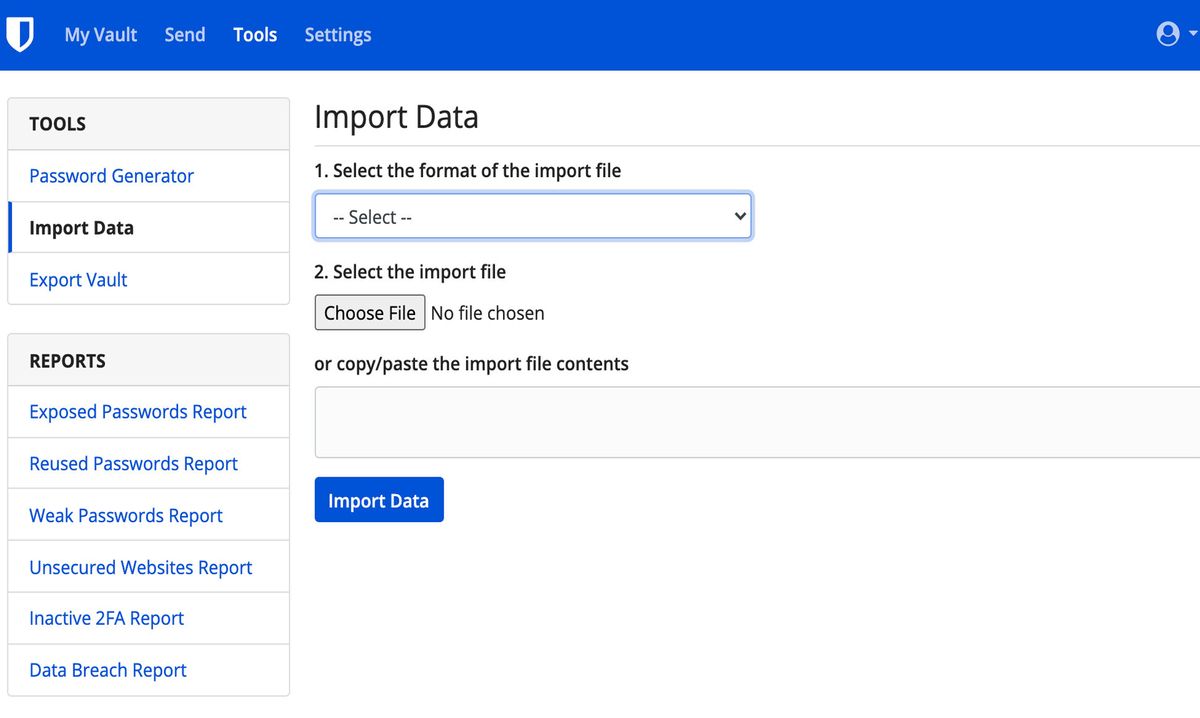This screenshot has width=1200, height=718.
Task: View the Reused Passwords Report
Action: (133, 463)
